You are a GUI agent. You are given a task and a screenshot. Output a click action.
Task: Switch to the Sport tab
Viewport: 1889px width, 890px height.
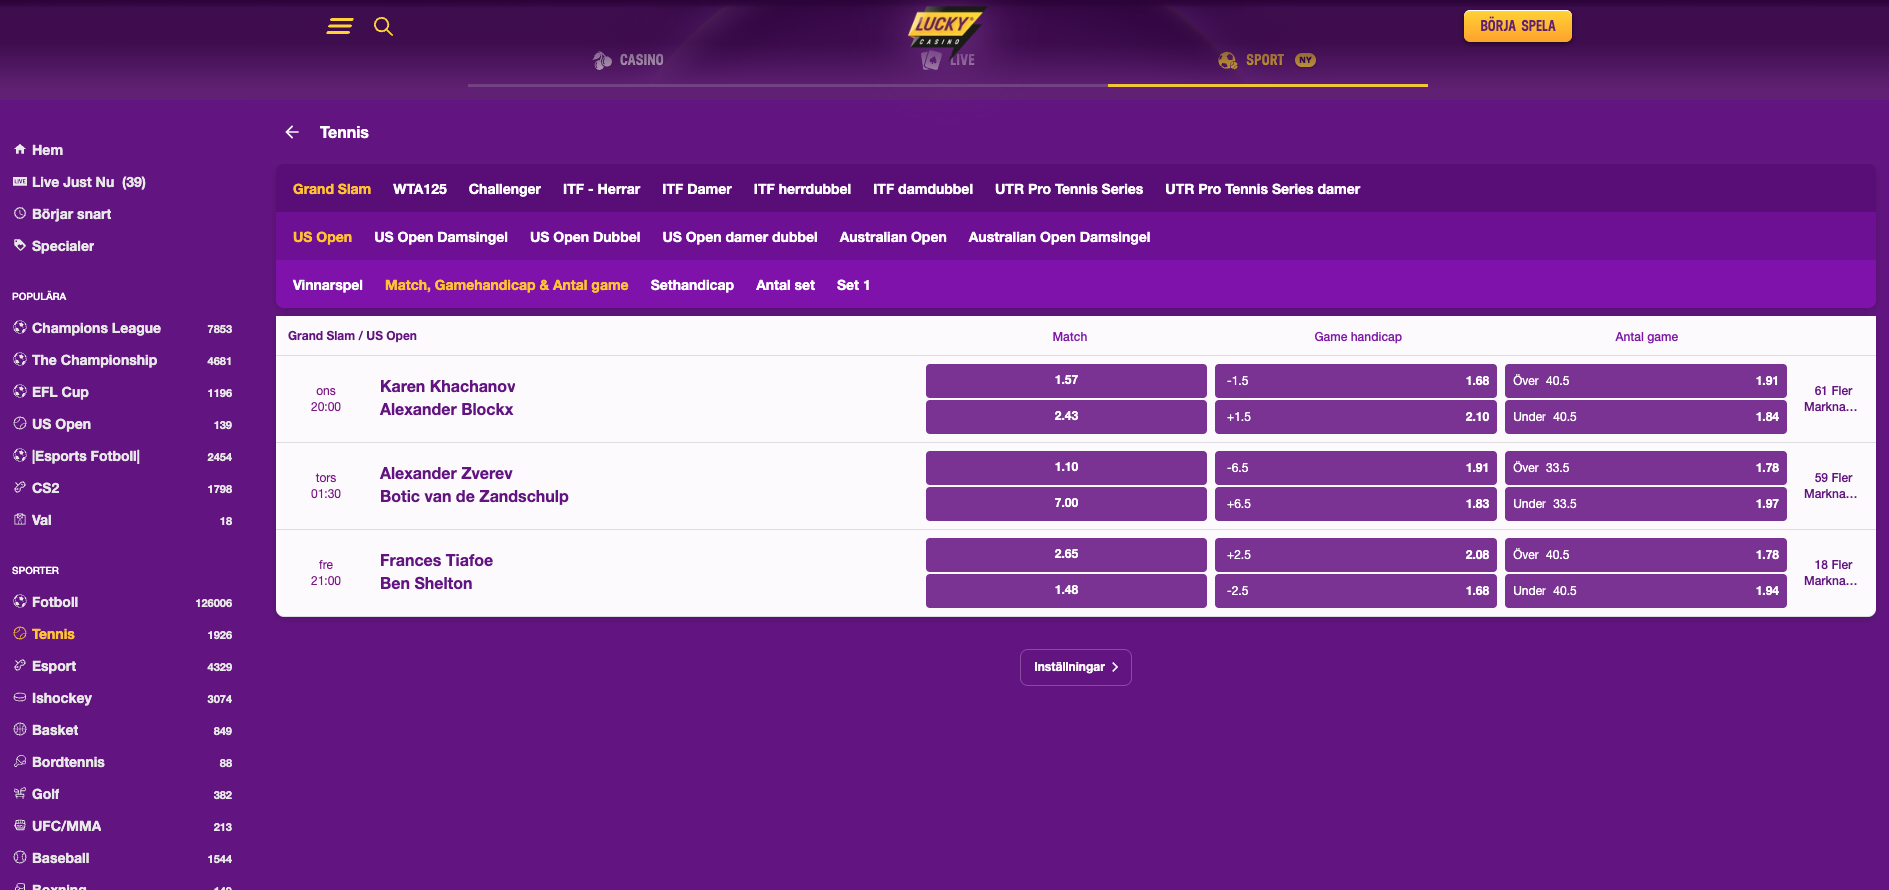pos(1267,60)
